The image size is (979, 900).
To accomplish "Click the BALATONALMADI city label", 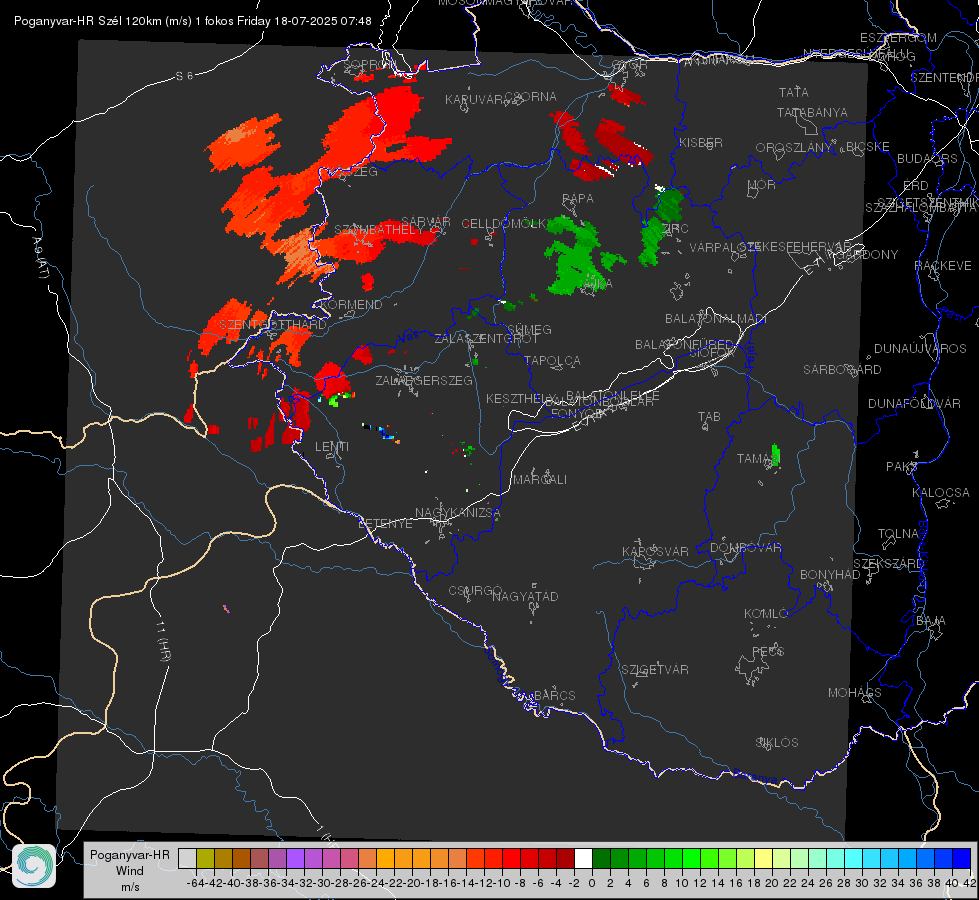I will [x=716, y=319].
